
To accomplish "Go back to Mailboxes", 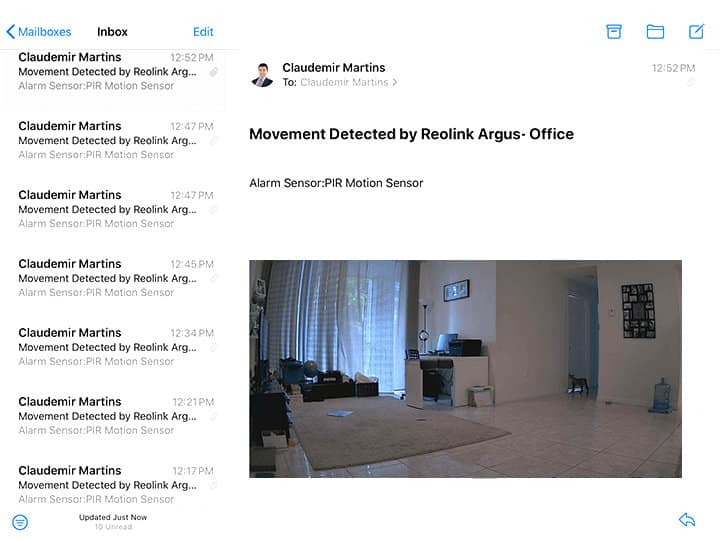I will [x=39, y=32].
